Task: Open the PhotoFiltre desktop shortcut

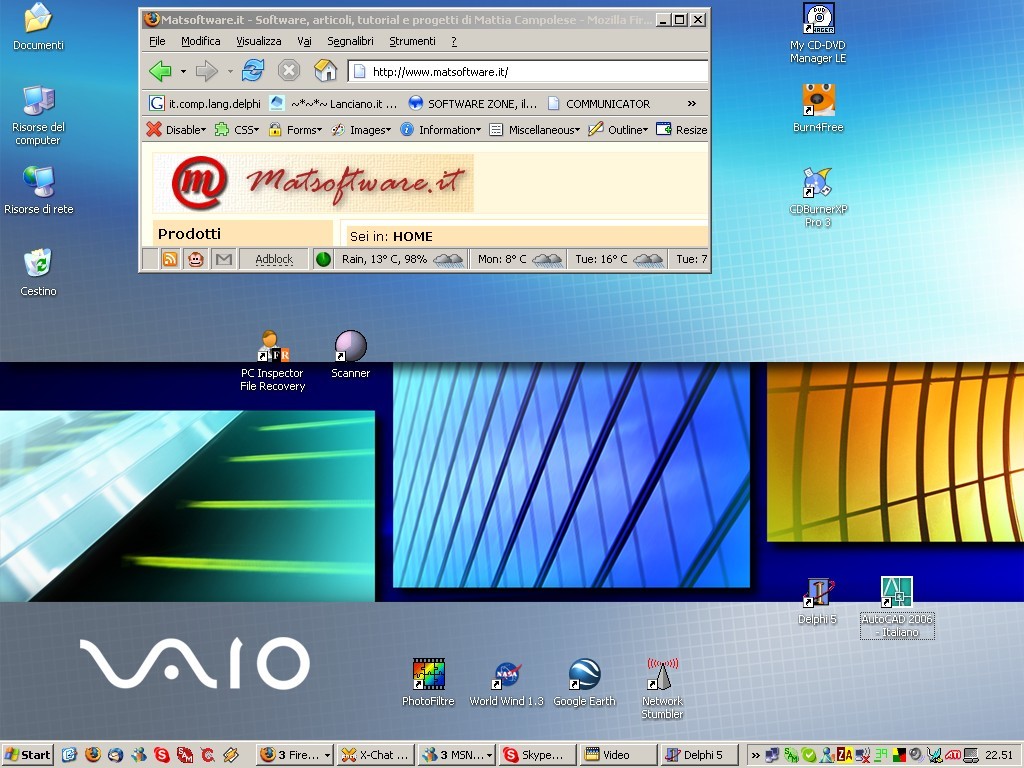Action: [x=428, y=682]
